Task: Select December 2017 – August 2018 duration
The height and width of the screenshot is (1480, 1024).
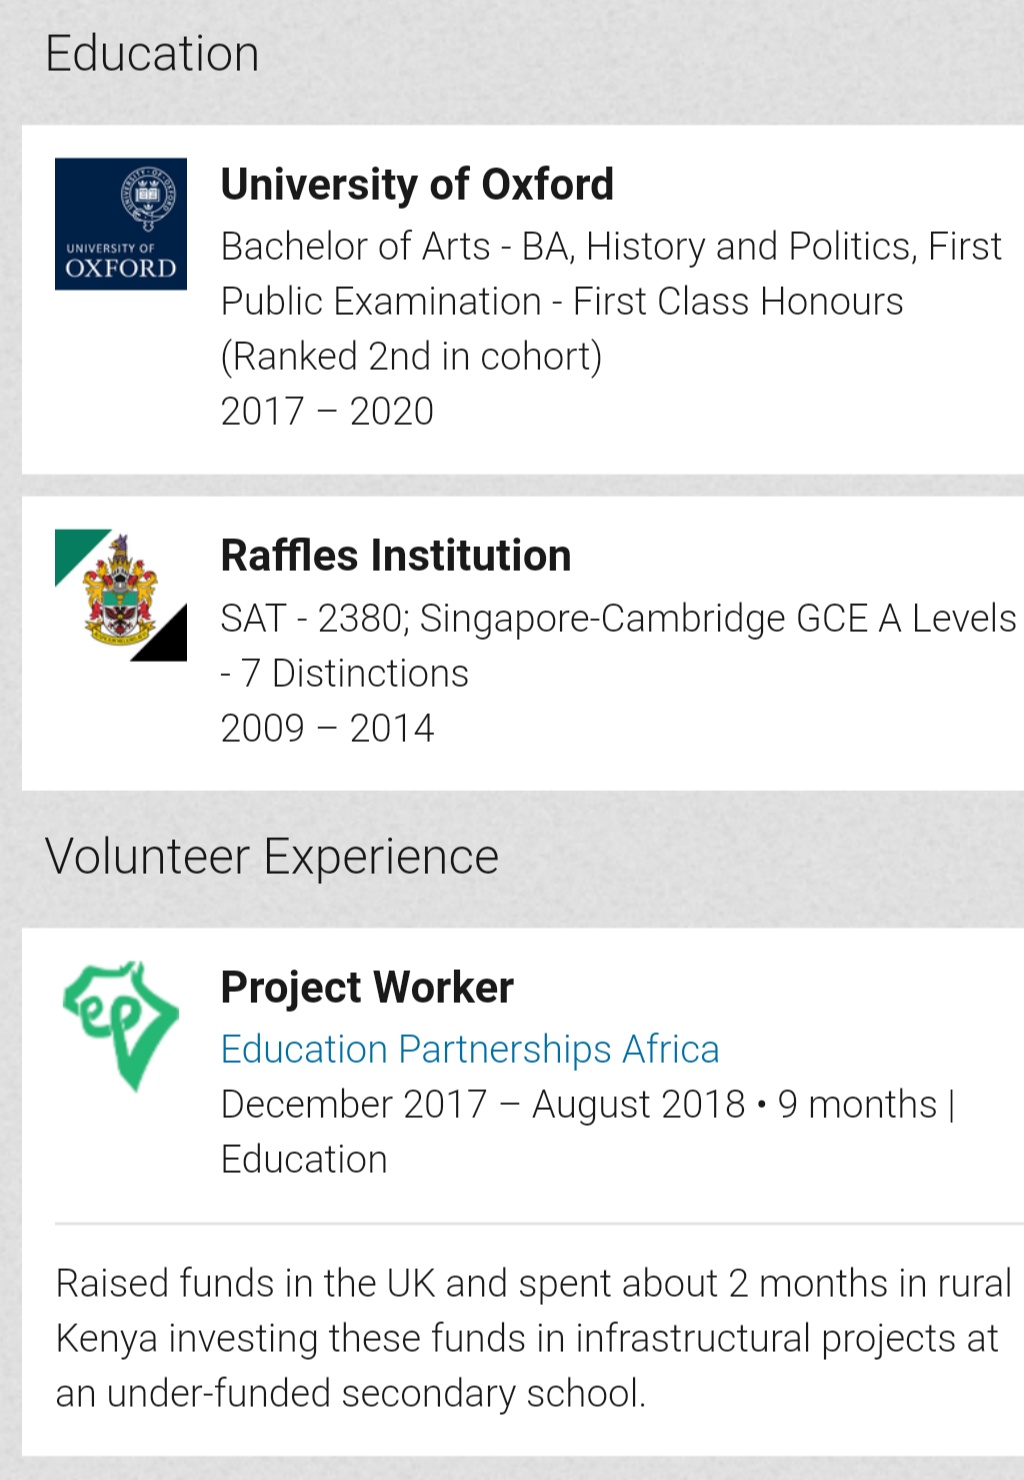Action: [483, 1104]
